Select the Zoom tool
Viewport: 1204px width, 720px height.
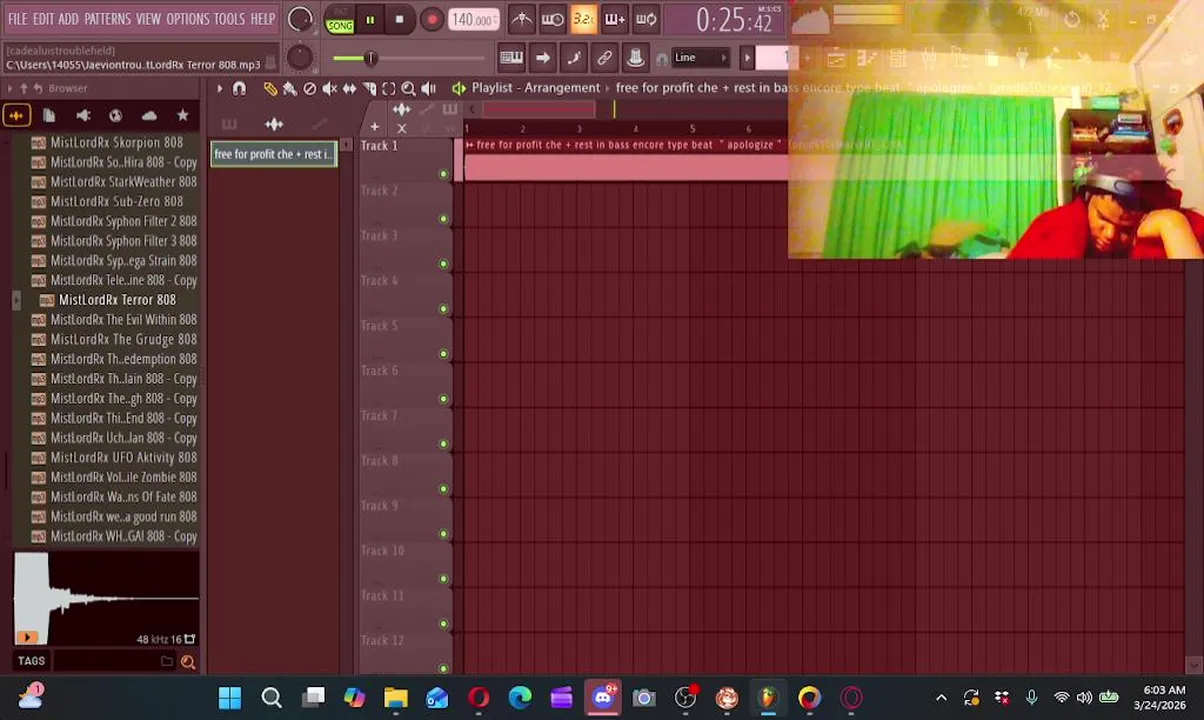408,89
